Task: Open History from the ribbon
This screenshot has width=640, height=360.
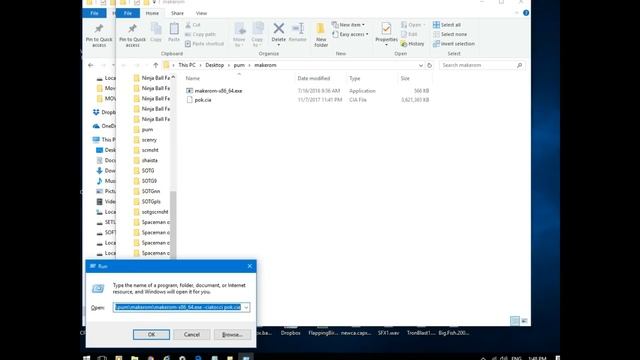Action: point(413,44)
